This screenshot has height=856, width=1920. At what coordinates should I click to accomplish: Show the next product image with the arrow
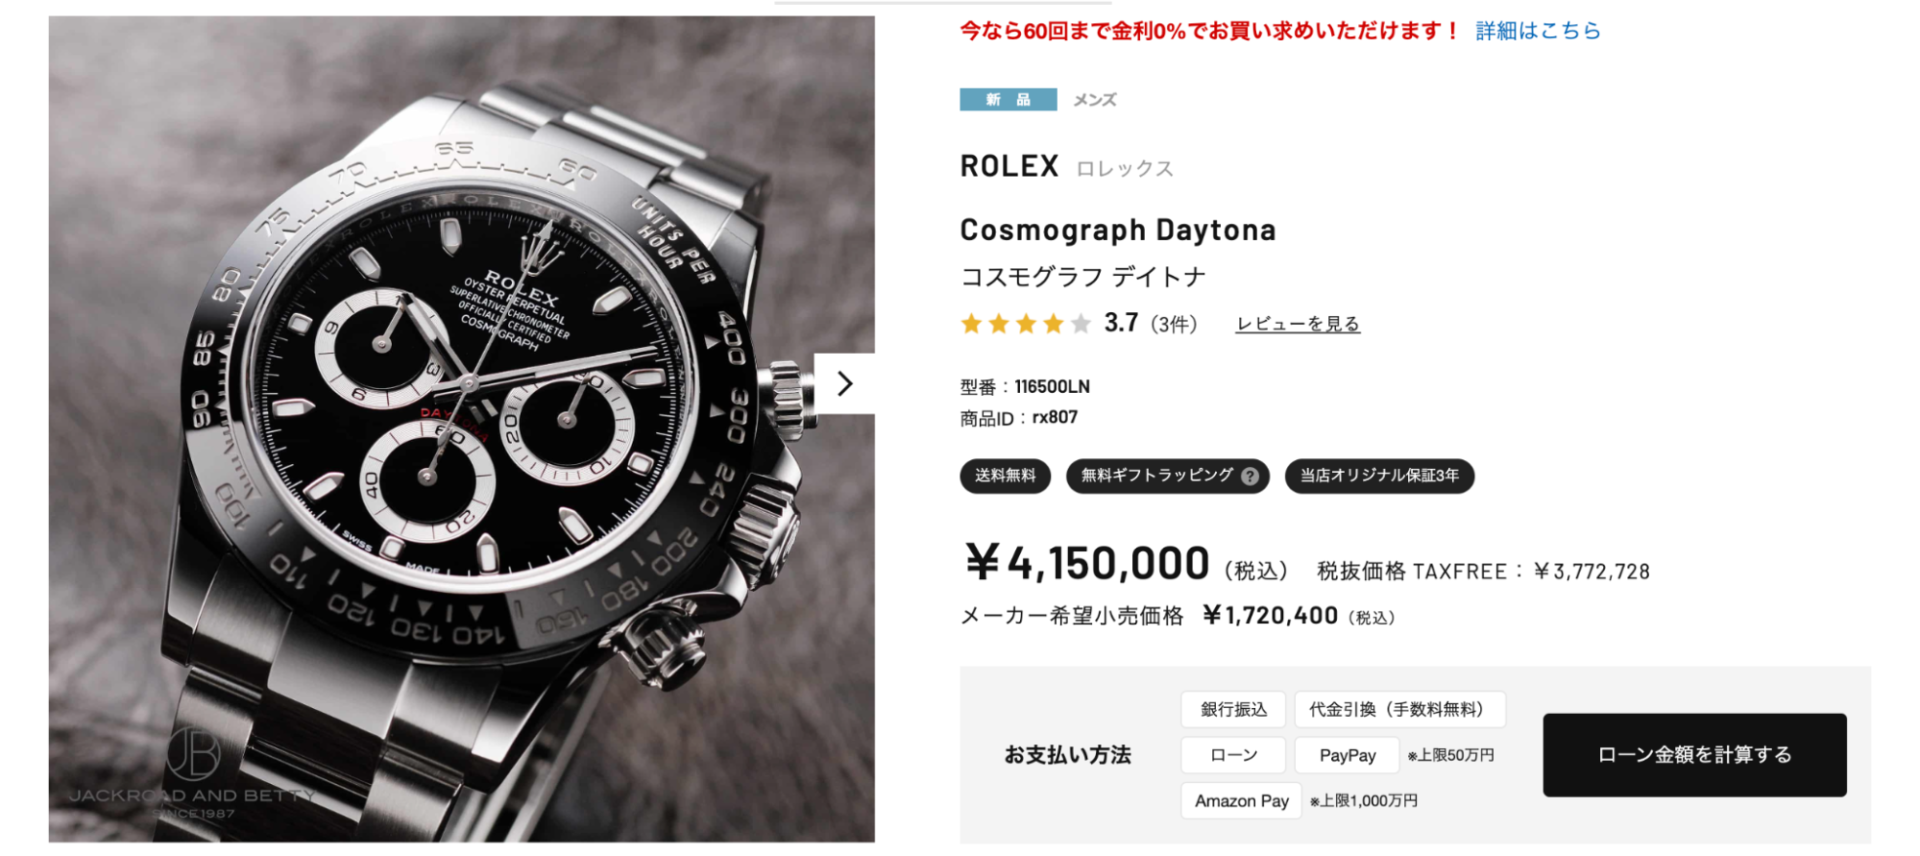pyautogui.click(x=845, y=383)
